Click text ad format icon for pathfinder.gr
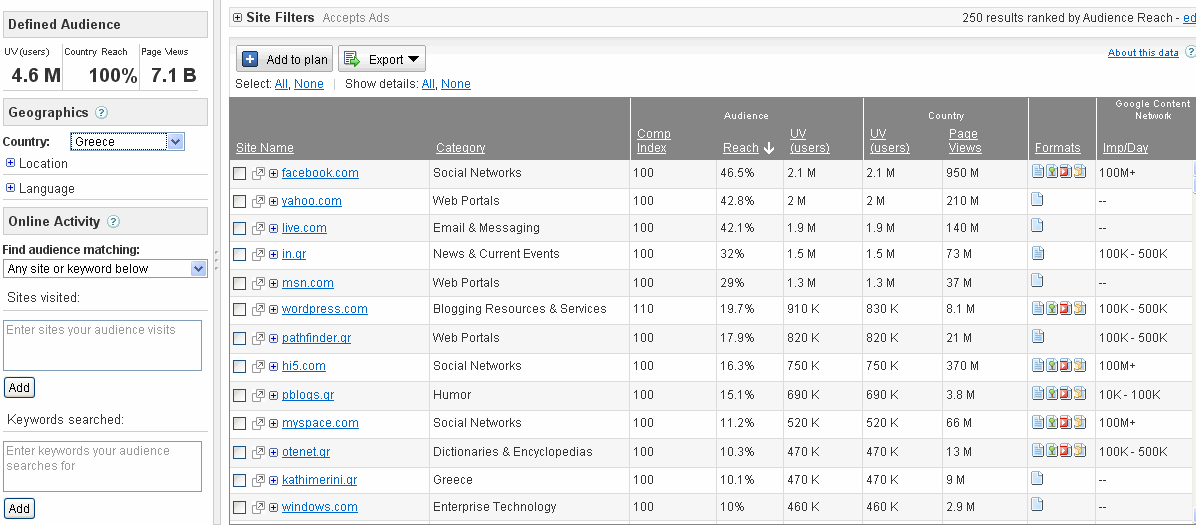Screen dimensions: 1196x525 [x=1037, y=337]
